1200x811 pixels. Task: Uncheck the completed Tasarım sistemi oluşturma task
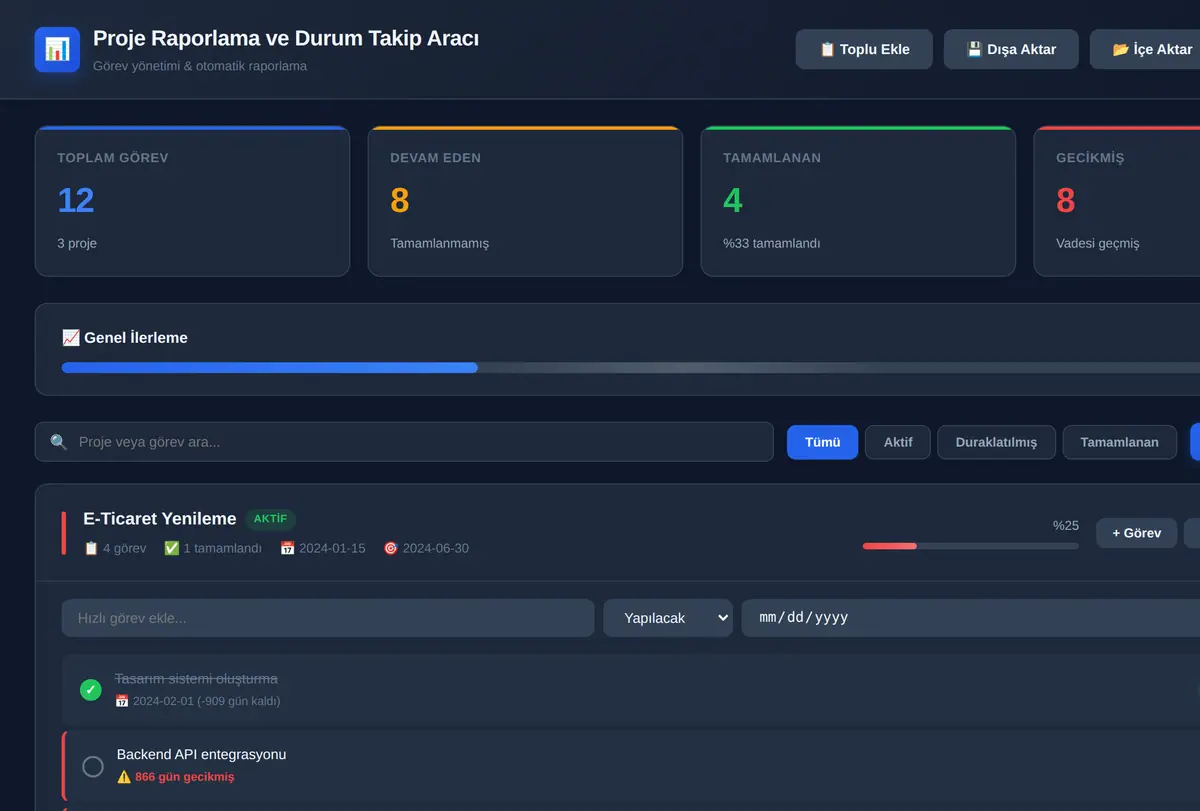coord(91,690)
